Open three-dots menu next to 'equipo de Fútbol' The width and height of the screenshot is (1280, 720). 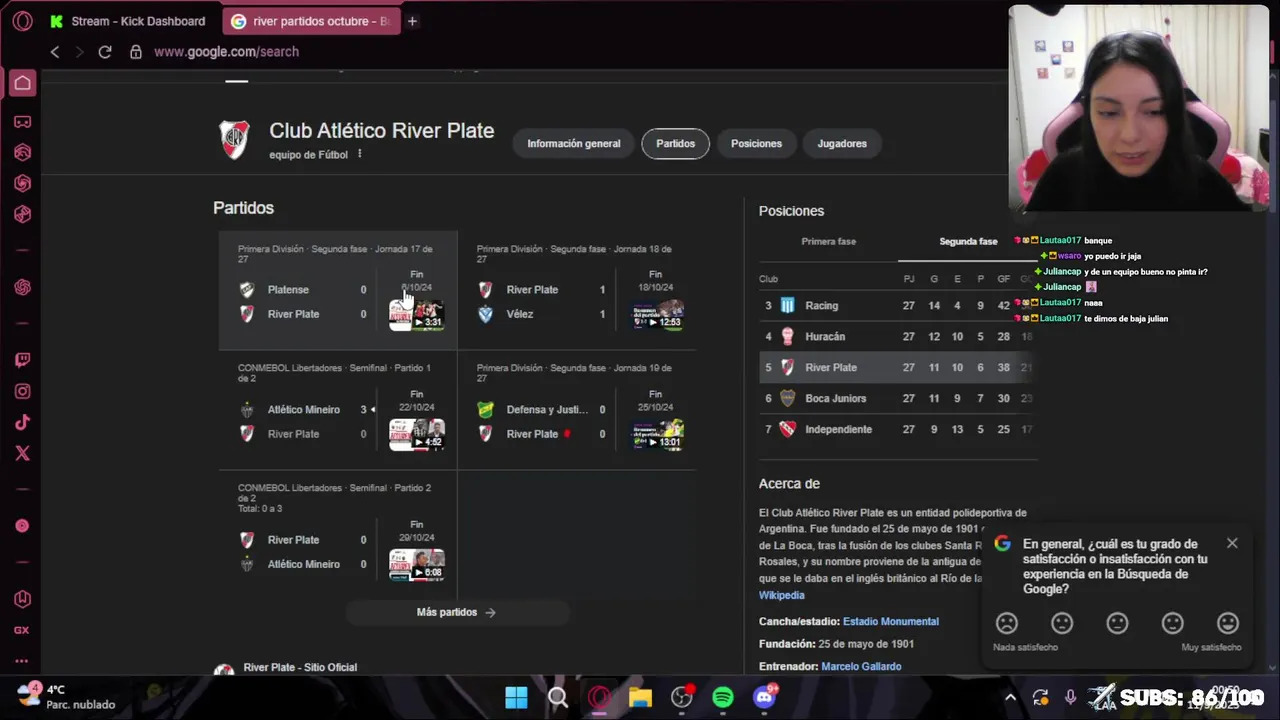(x=360, y=154)
